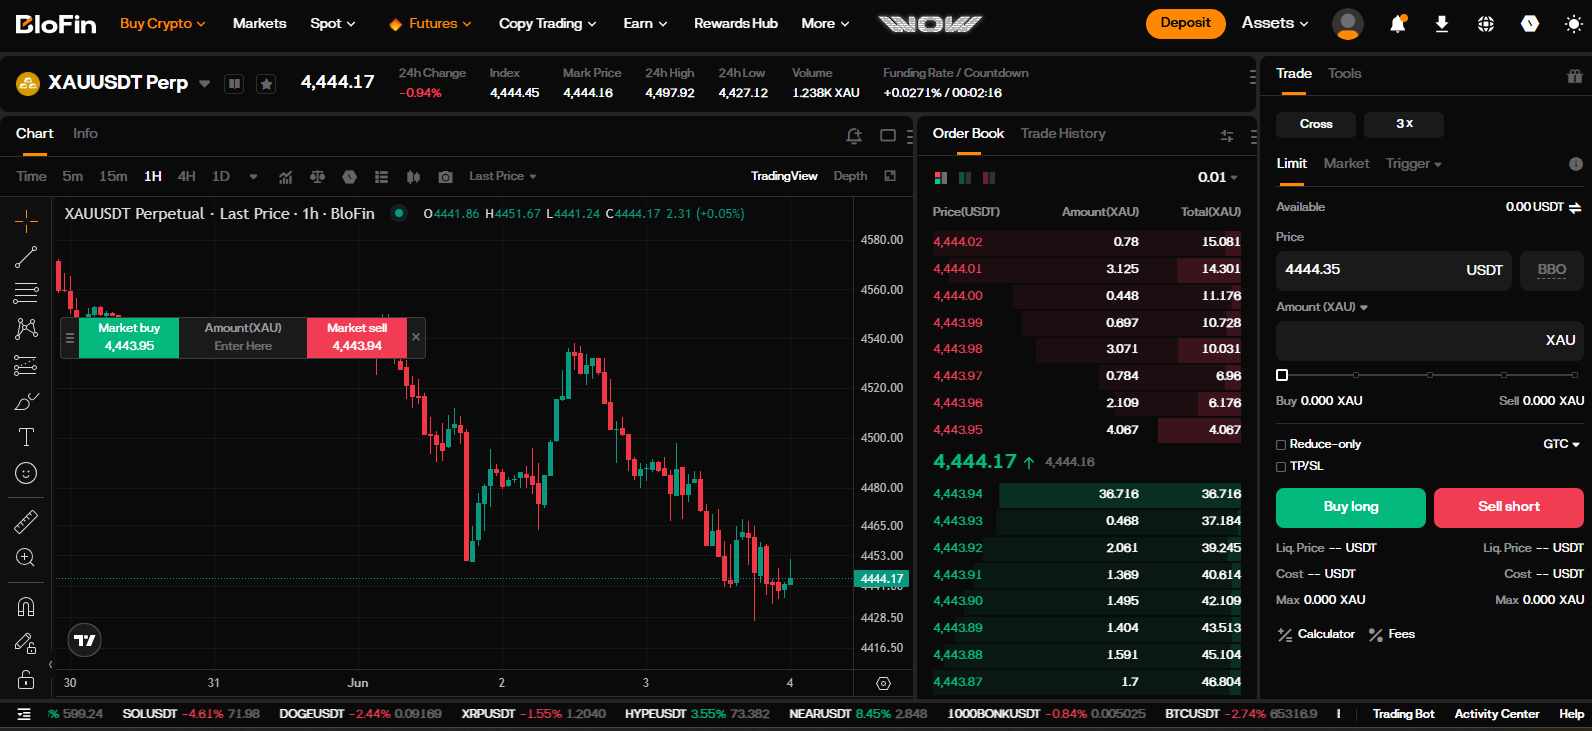This screenshot has width=1592, height=731.
Task: Click the order amount percentage slider
Action: tap(1429, 375)
